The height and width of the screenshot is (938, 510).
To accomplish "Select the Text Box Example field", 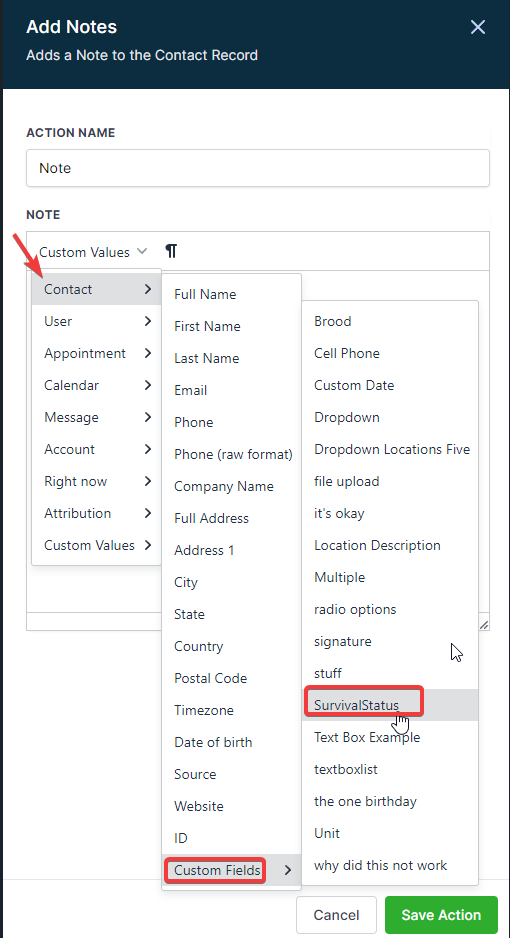I will pyautogui.click(x=390, y=737).
